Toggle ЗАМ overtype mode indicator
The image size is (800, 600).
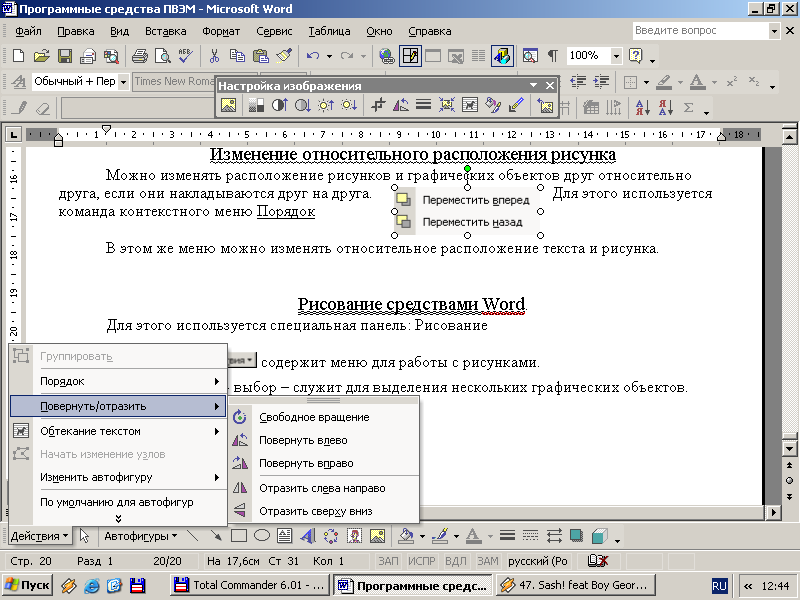tap(488, 561)
